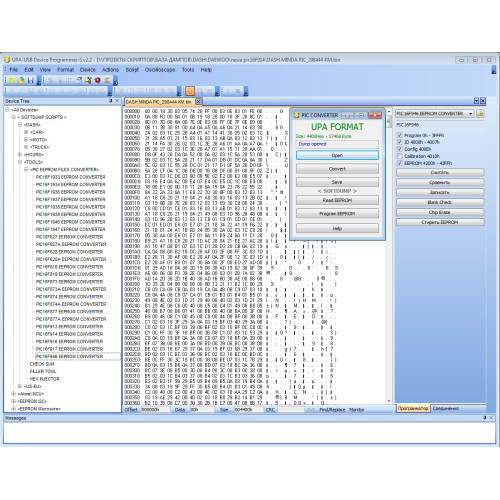Expand the <EEPROM I2C> tree node

click(14, 401)
